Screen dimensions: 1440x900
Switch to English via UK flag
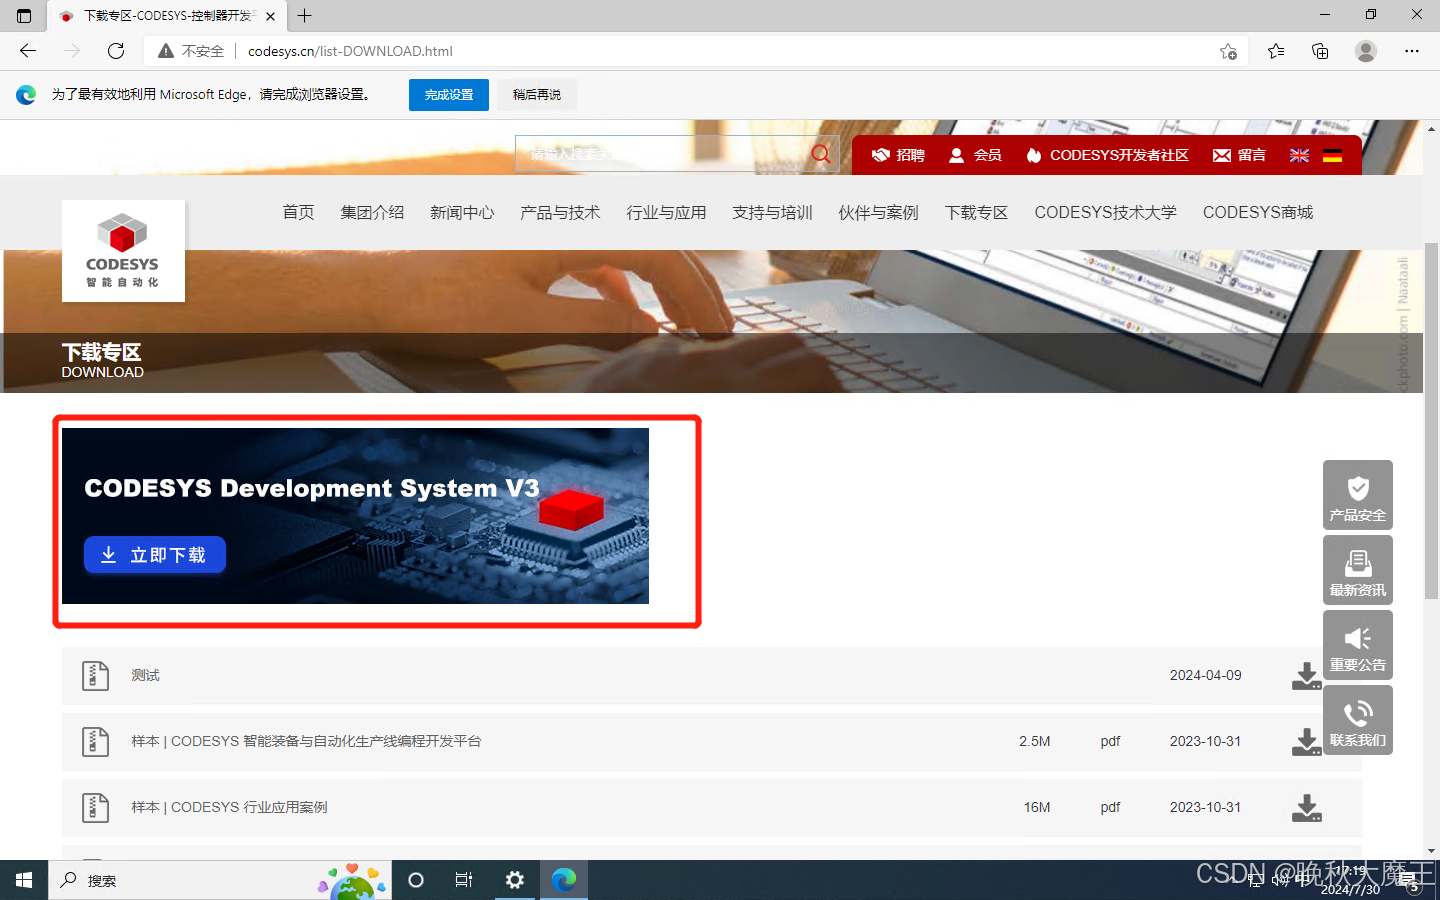pos(1299,155)
